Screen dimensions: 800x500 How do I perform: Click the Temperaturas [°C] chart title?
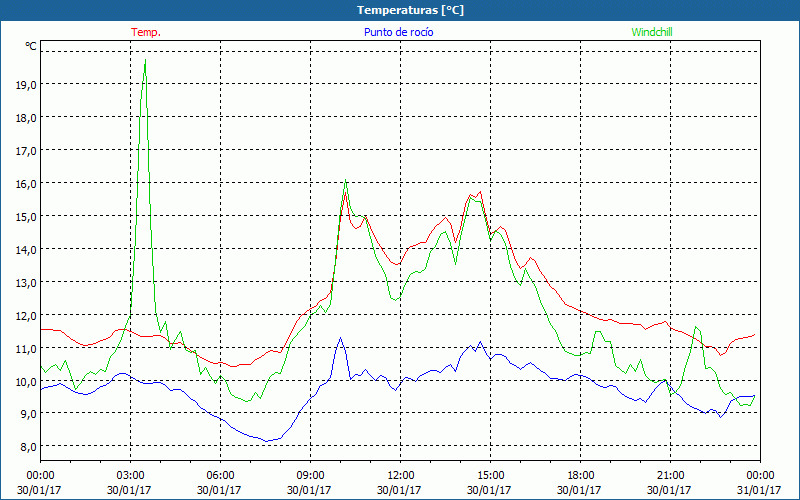[411, 10]
